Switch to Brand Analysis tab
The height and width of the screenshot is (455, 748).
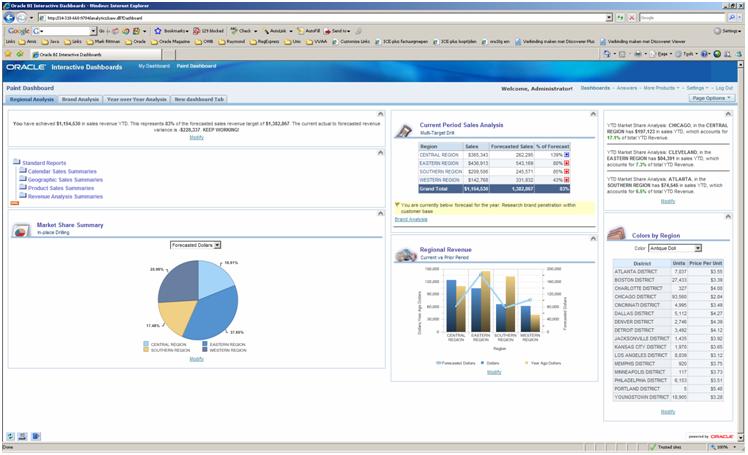(80, 99)
